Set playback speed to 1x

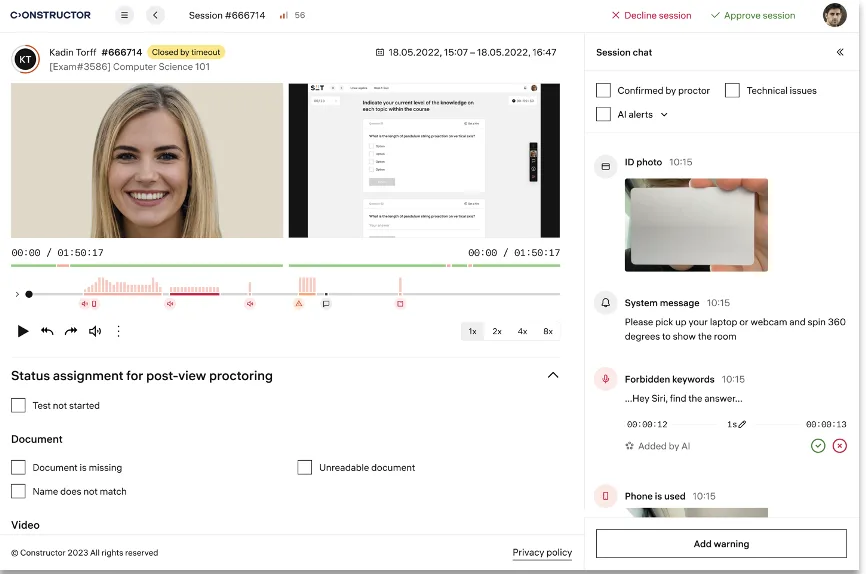point(473,331)
